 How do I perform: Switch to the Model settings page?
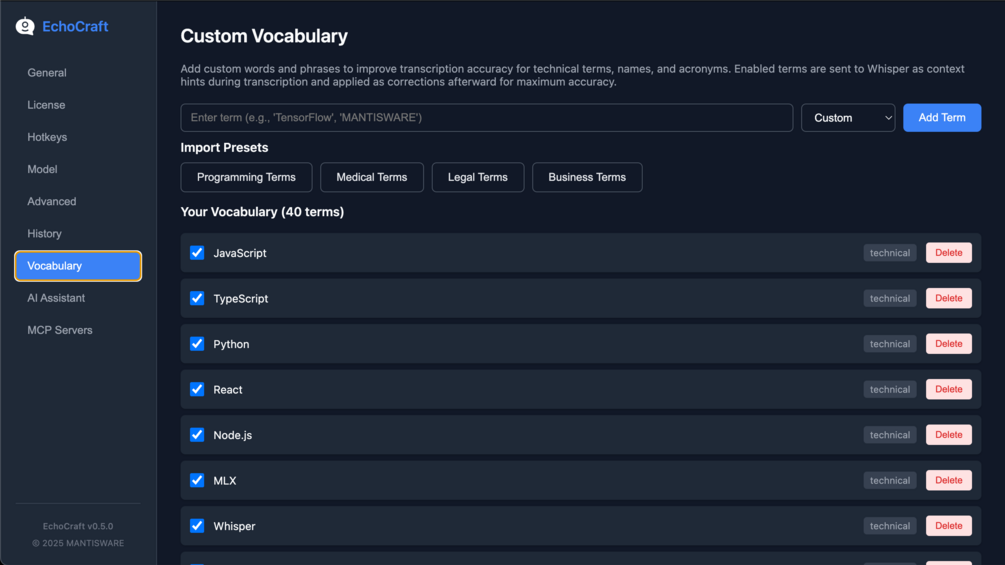[42, 169]
